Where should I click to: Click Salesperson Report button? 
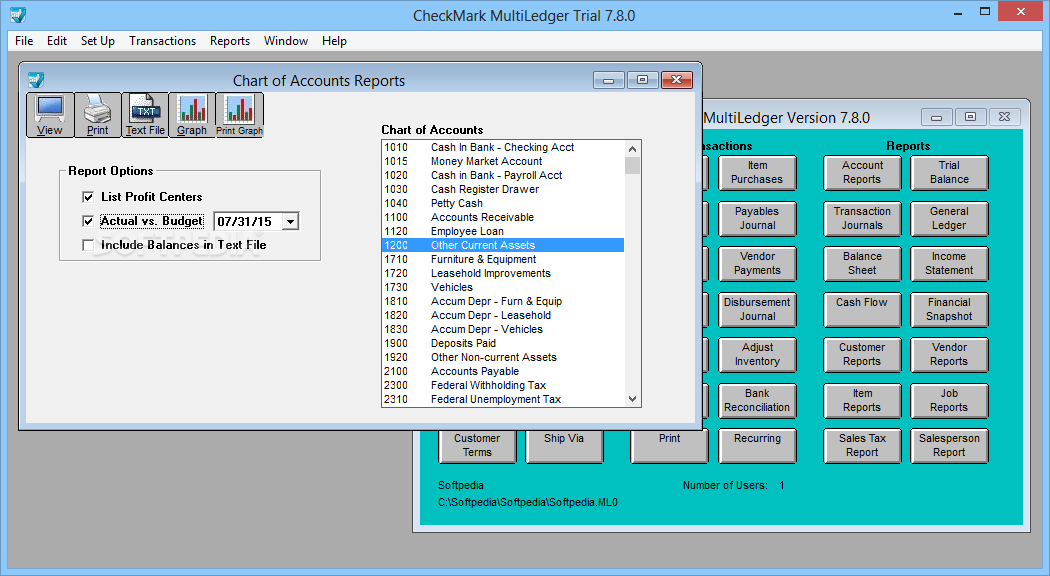click(950, 446)
